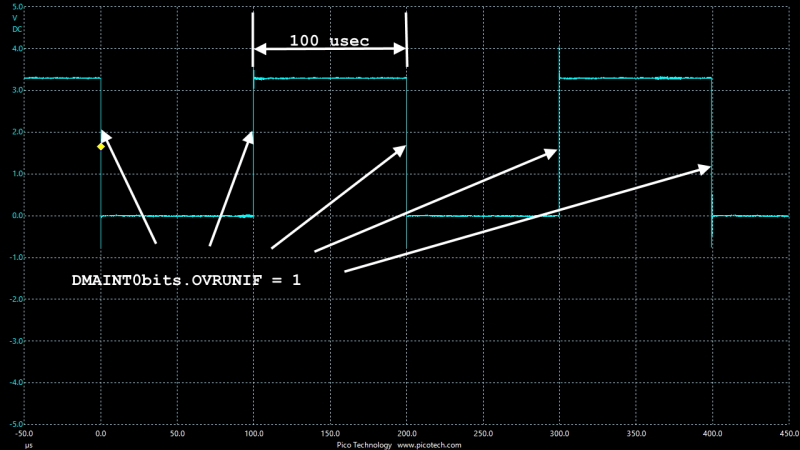Click the Pico Technology label
This screenshot has width=800, height=450.
point(364,445)
